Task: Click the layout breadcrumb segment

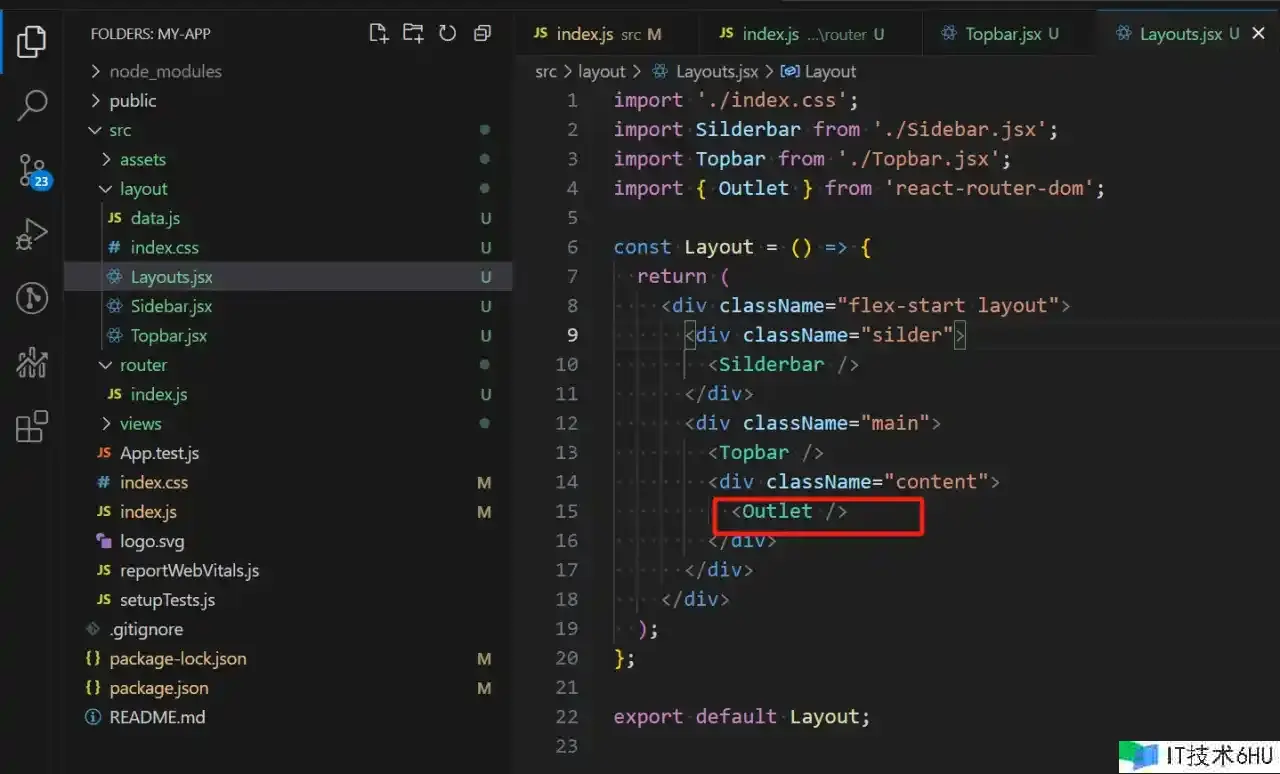Action: [601, 72]
